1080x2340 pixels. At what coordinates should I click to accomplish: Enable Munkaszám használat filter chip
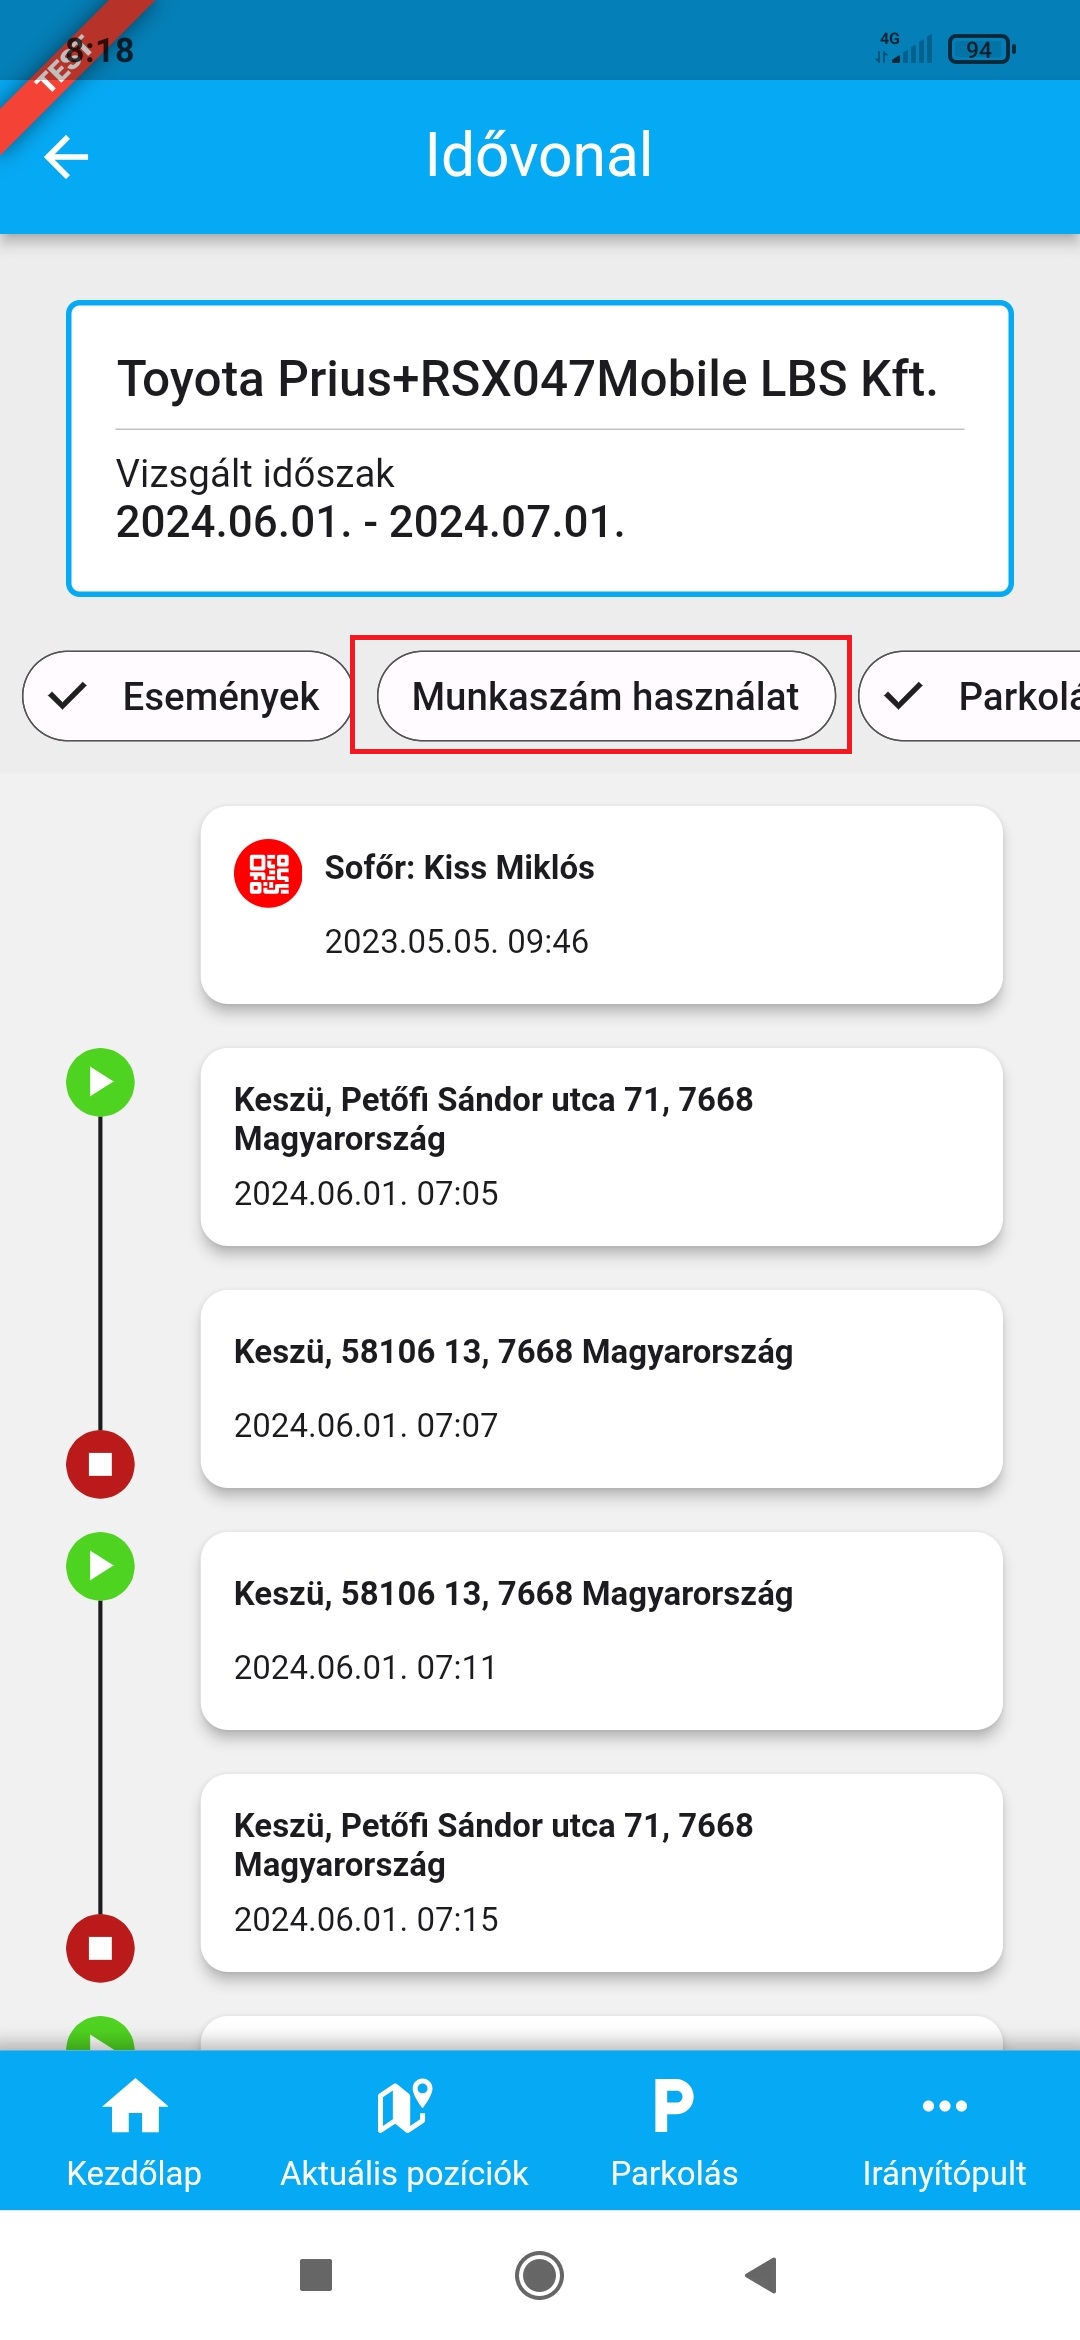tap(605, 696)
